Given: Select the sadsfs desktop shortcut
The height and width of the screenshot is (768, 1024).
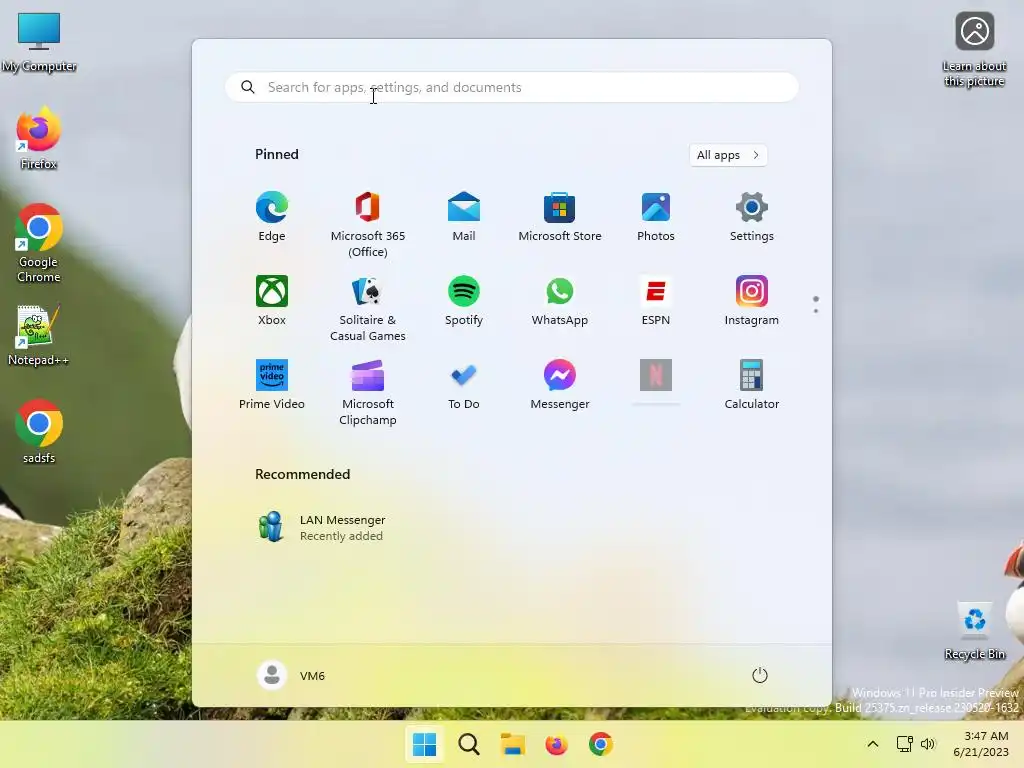Looking at the screenshot, I should [x=39, y=431].
